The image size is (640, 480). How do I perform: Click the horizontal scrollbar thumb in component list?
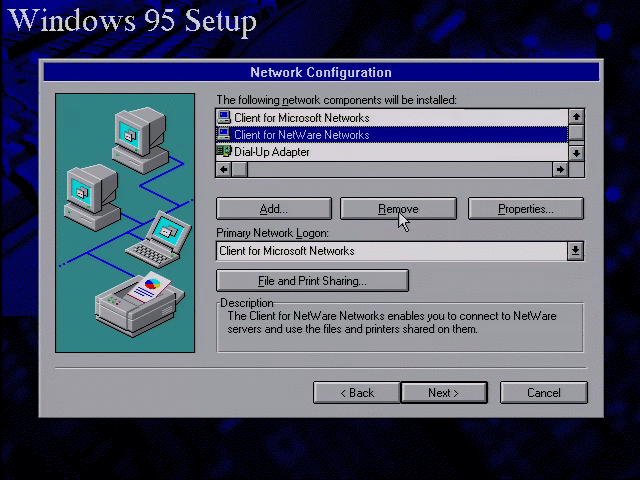(240, 169)
